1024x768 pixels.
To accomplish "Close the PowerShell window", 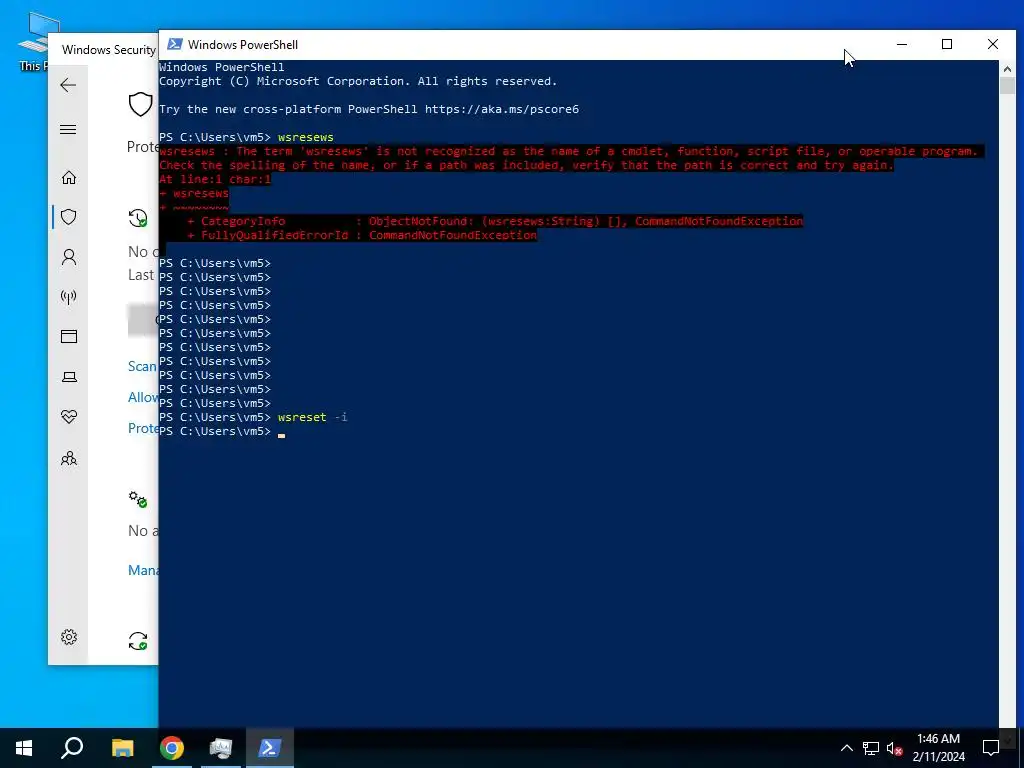I will 993,44.
